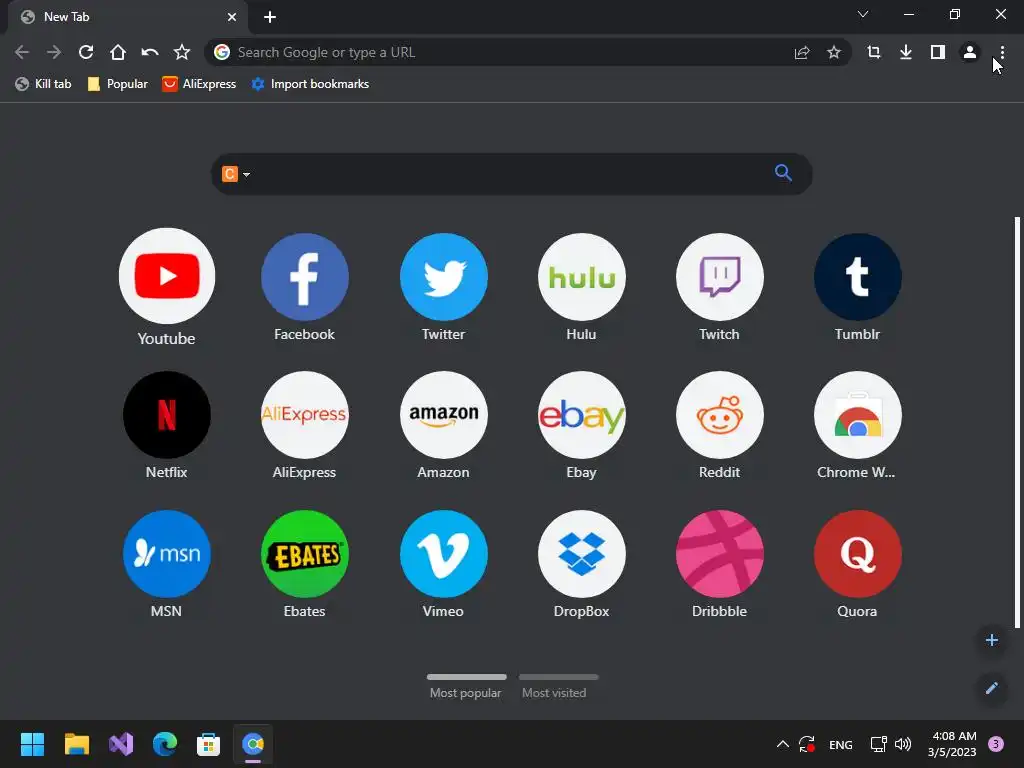The width and height of the screenshot is (1024, 768).
Task: Open the AliExpress bookmark
Action: 199,84
